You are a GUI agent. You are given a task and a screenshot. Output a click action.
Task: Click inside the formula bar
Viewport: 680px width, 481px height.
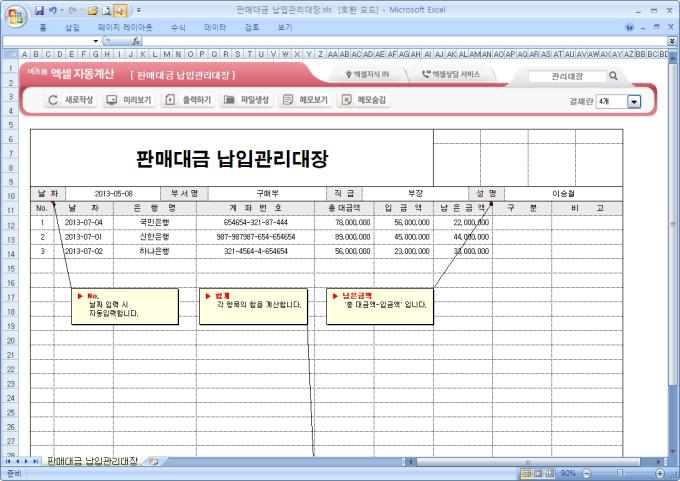tap(405, 41)
